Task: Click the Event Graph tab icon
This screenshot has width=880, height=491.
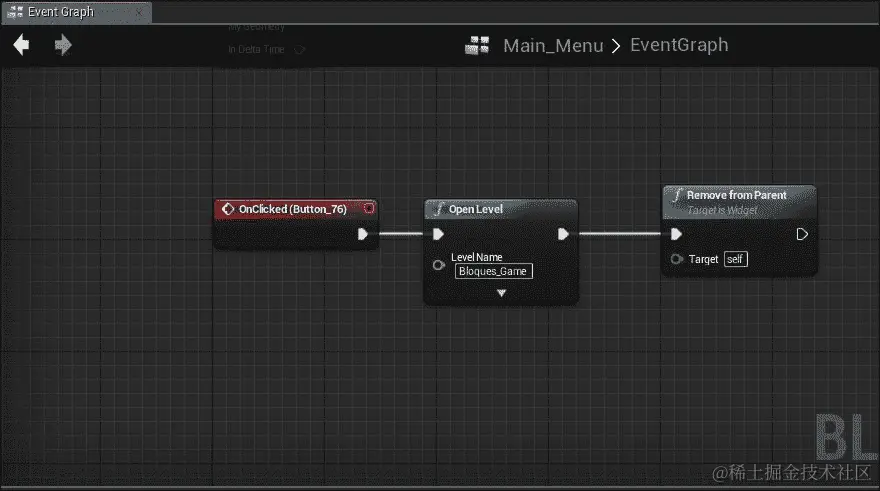Action: click(15, 12)
